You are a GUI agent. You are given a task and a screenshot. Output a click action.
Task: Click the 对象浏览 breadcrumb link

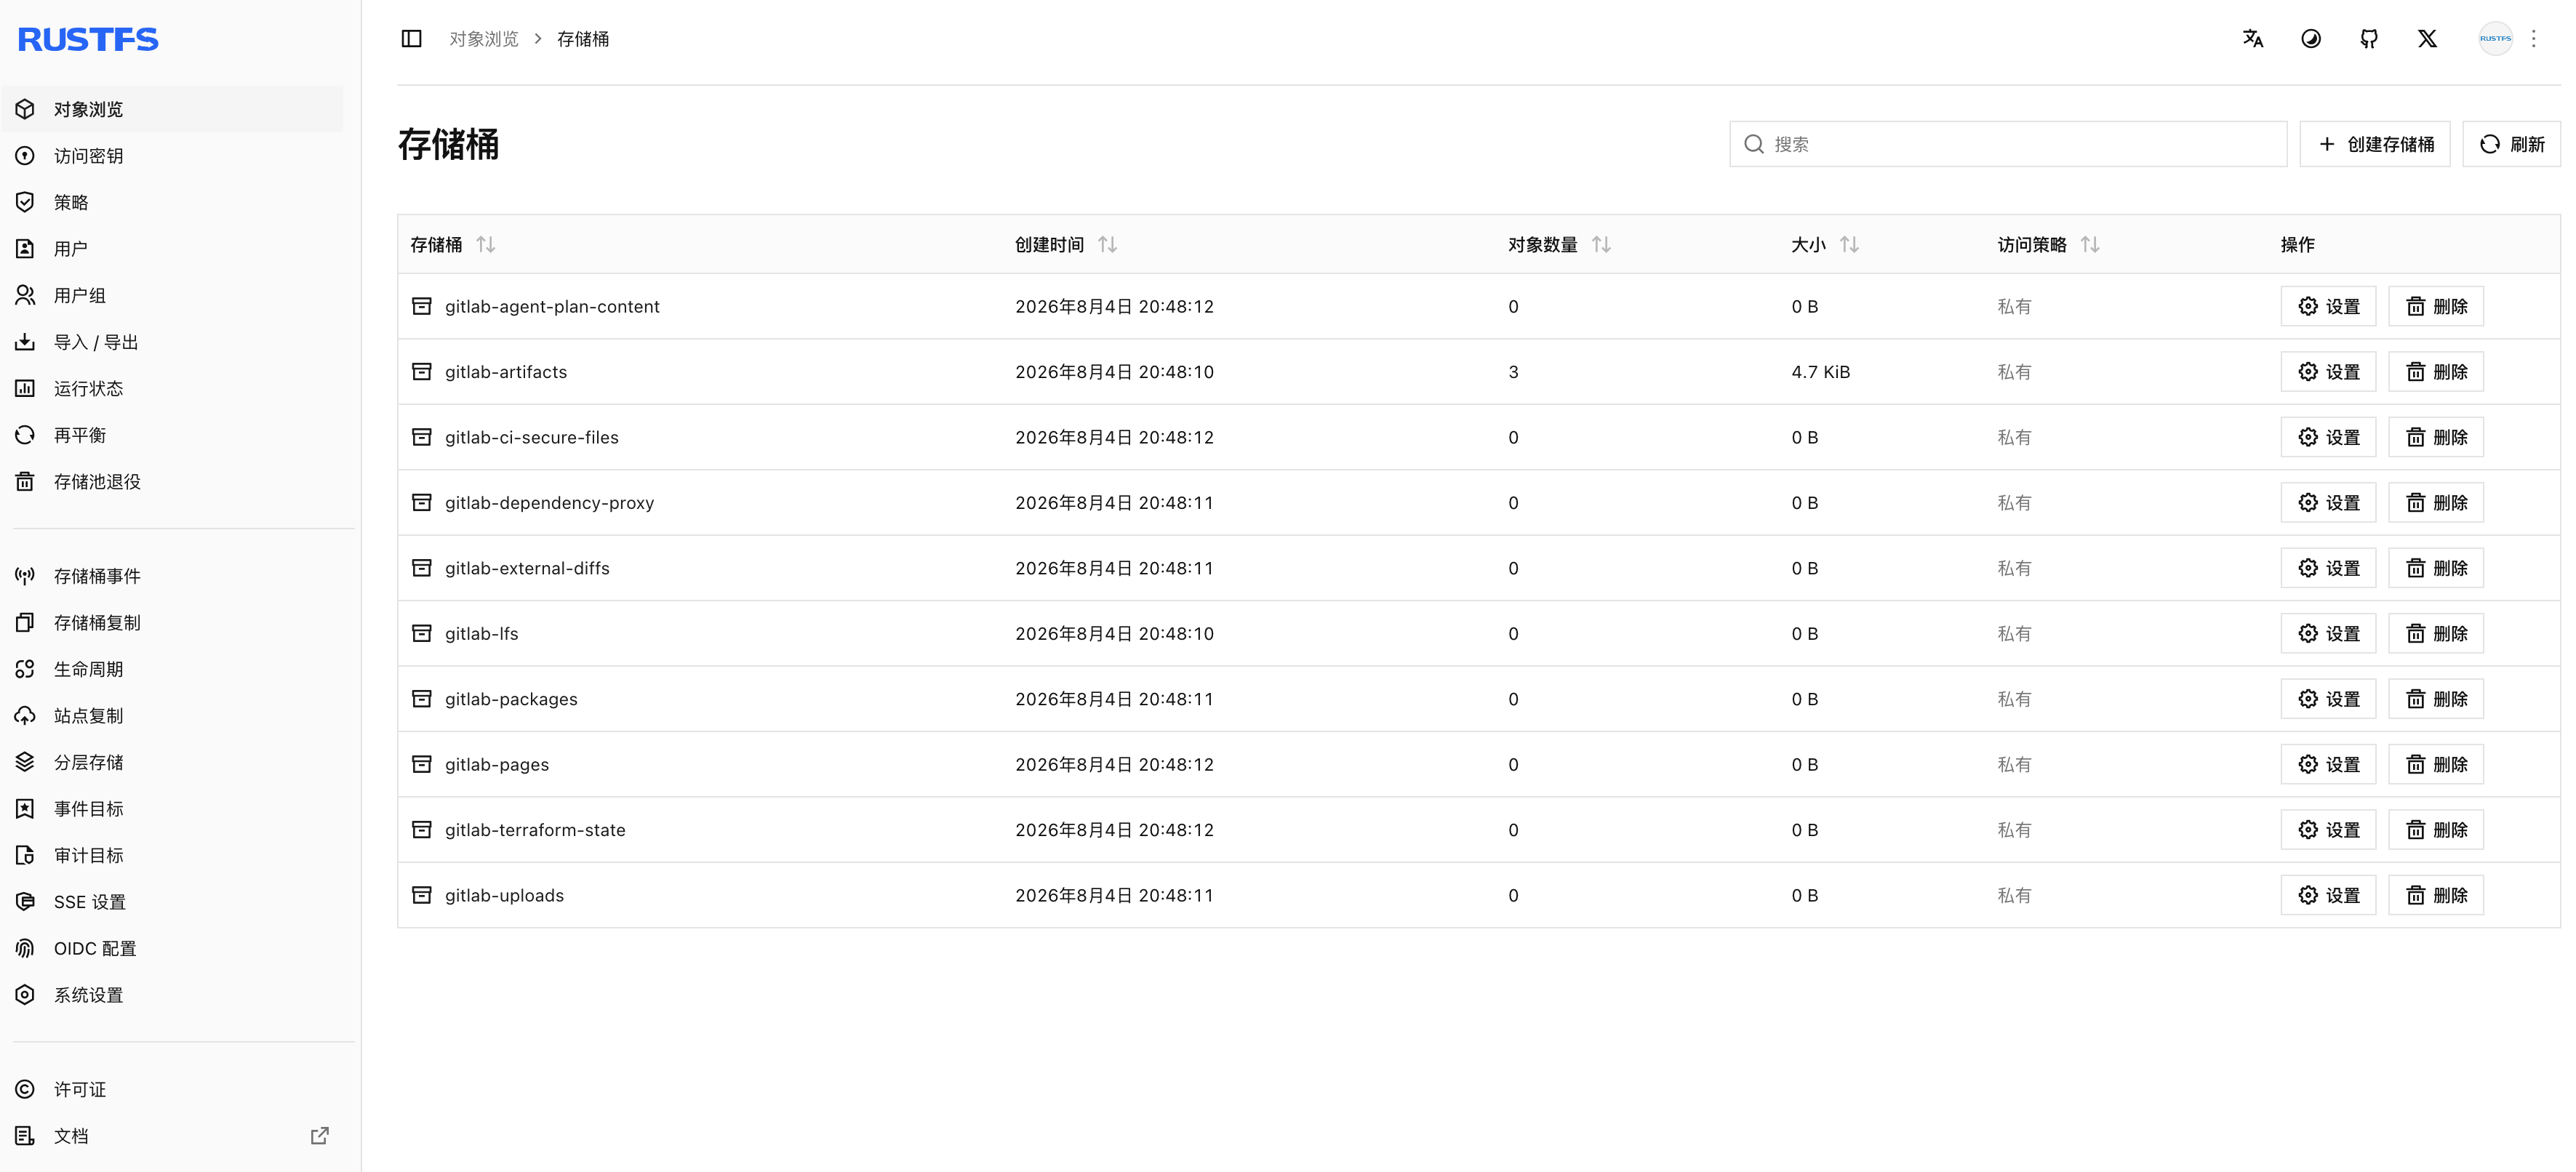[484, 38]
